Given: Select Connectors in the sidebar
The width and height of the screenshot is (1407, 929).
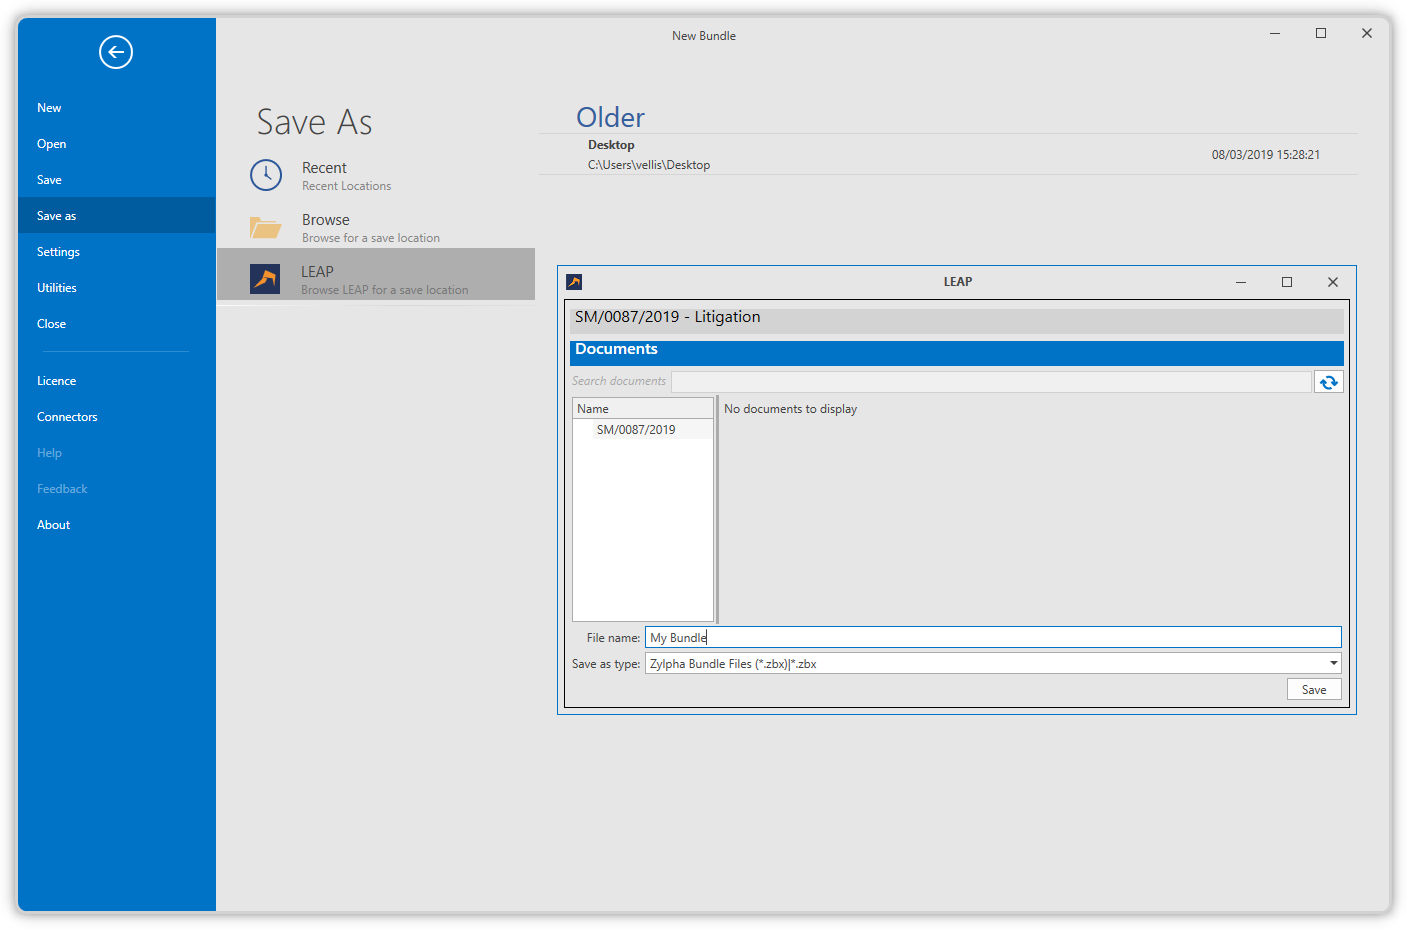Looking at the screenshot, I should pyautogui.click(x=67, y=417).
